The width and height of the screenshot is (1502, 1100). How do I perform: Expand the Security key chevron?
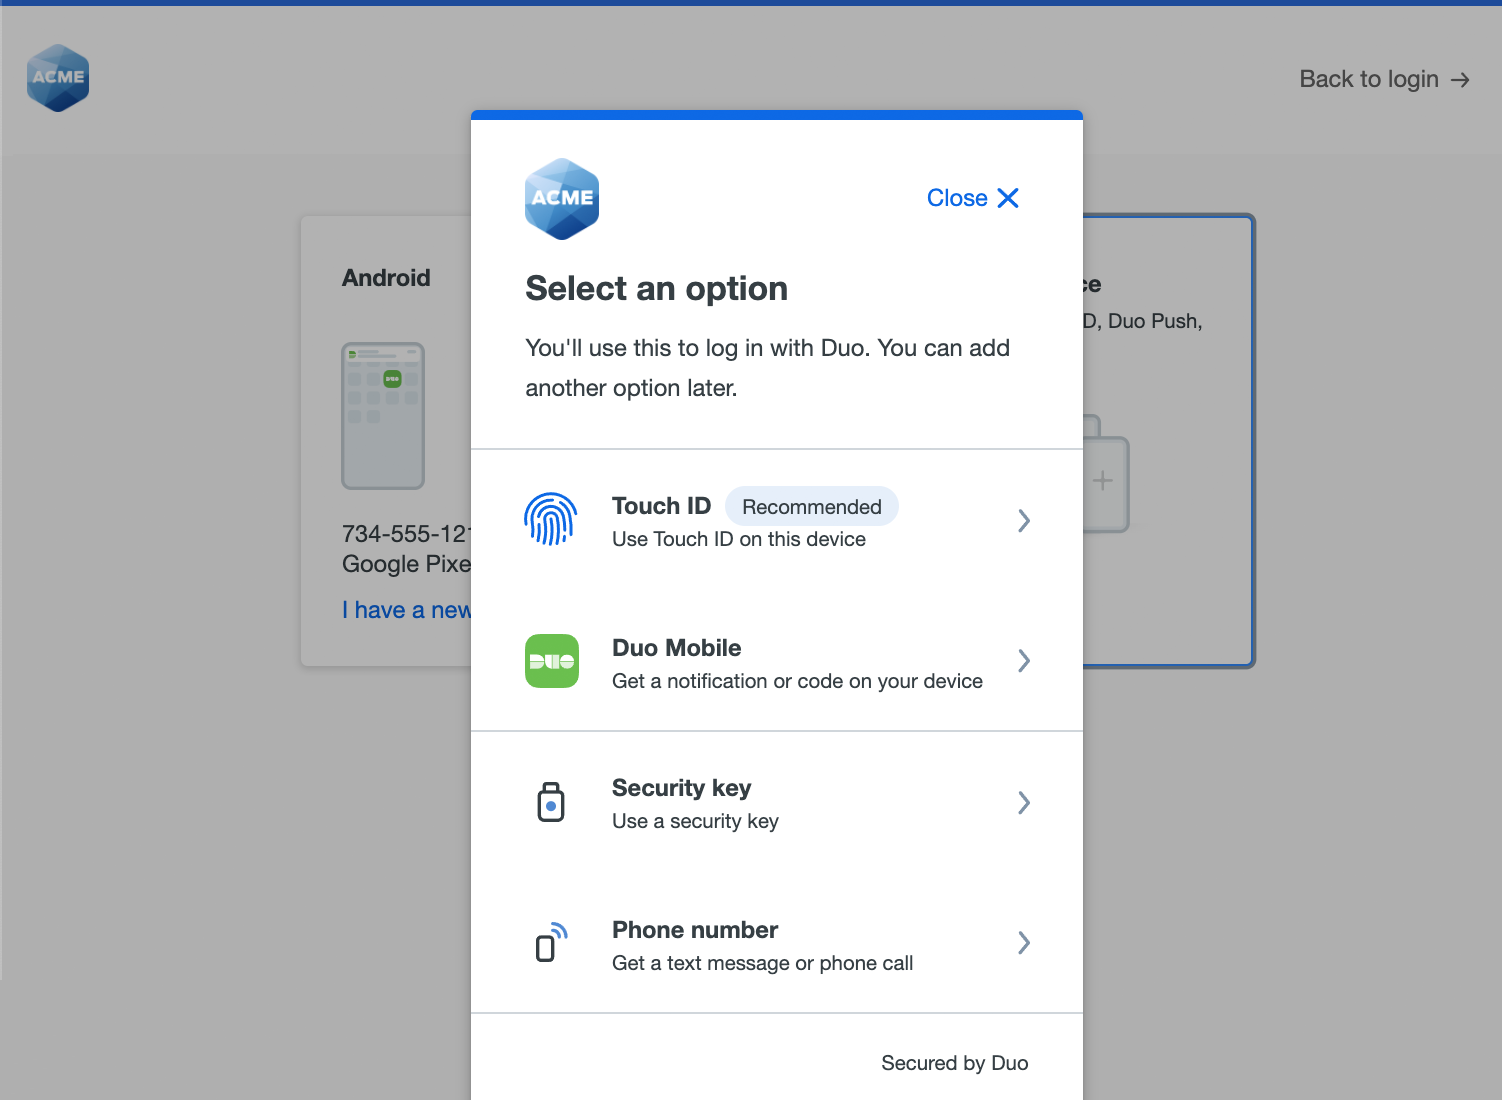point(1023,802)
